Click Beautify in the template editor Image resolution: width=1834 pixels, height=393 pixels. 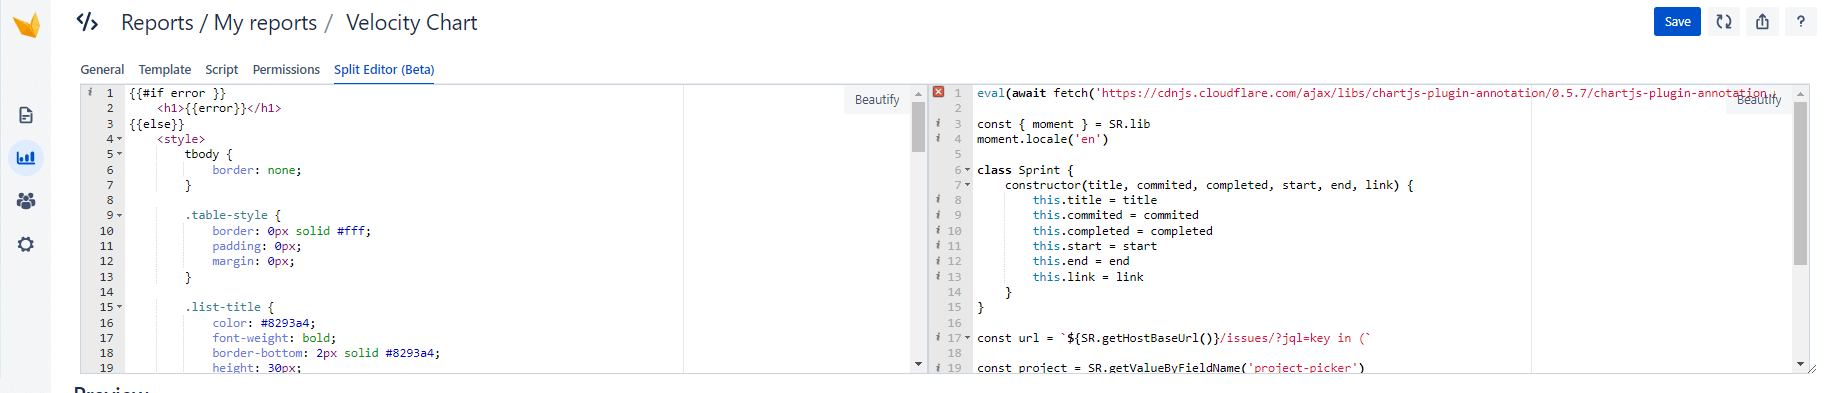(x=877, y=99)
